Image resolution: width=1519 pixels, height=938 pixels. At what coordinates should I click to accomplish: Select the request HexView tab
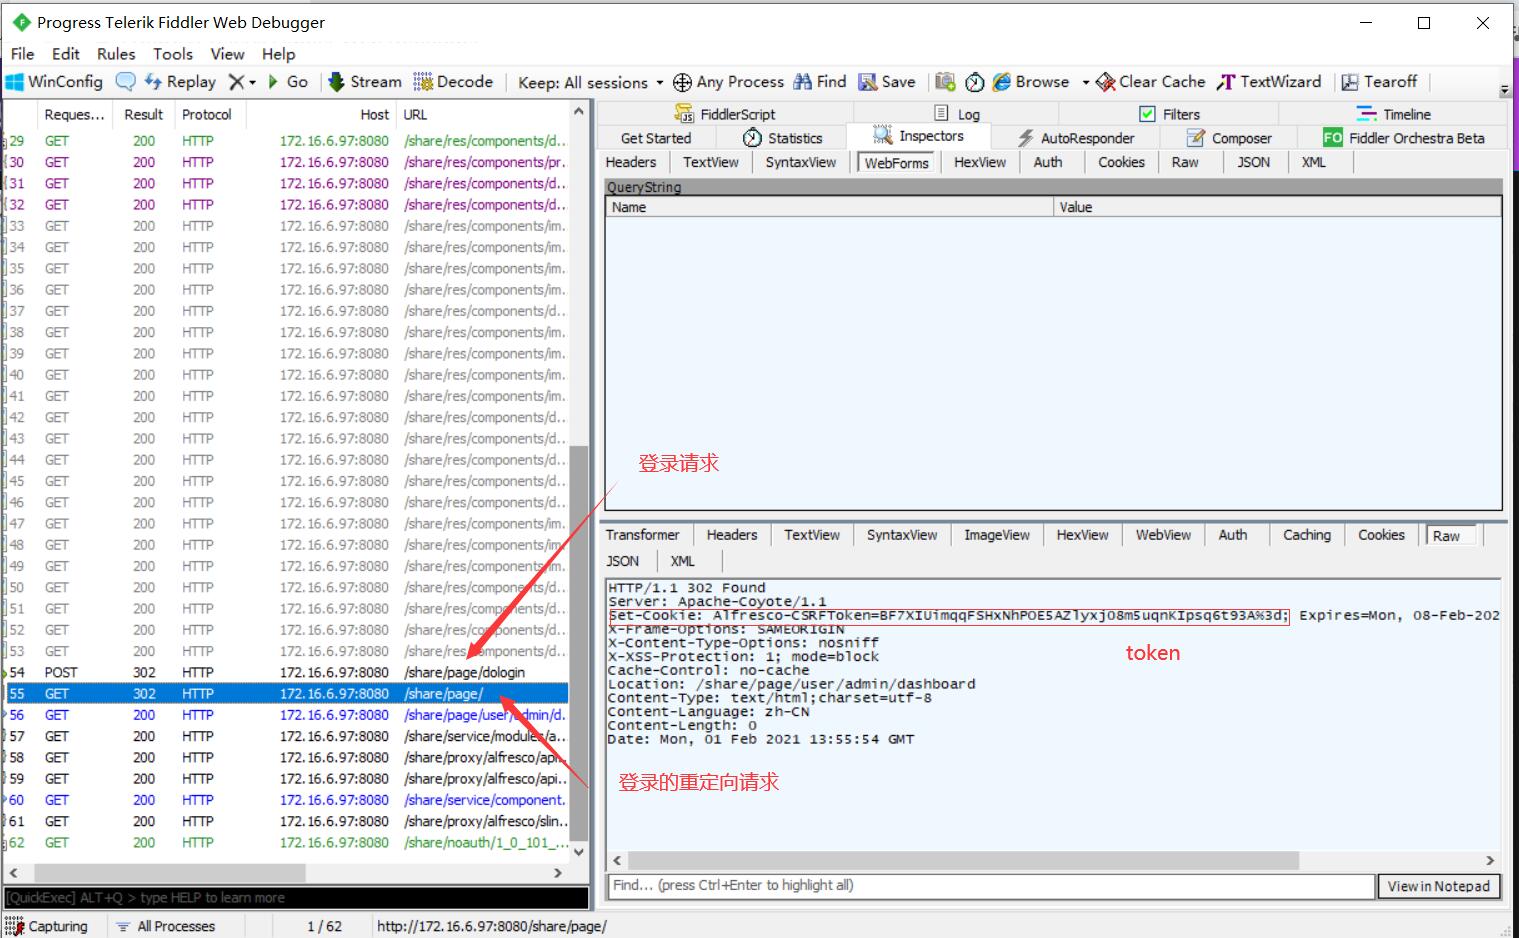point(980,162)
